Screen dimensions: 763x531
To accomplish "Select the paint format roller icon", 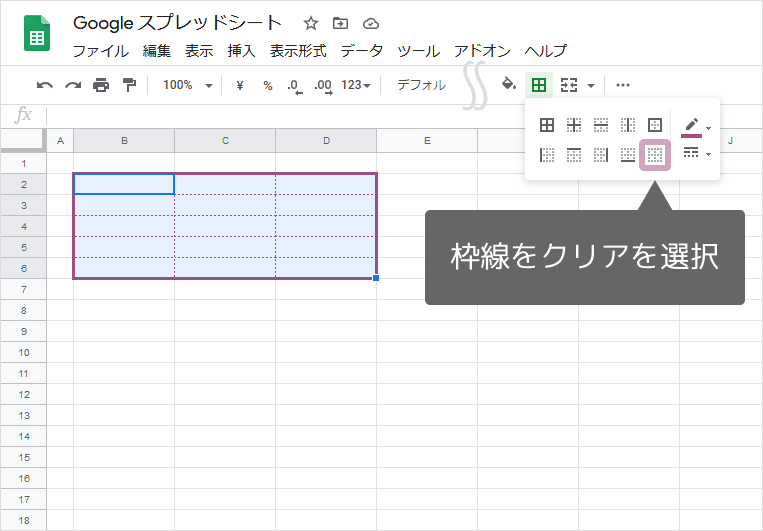I will tap(128, 86).
